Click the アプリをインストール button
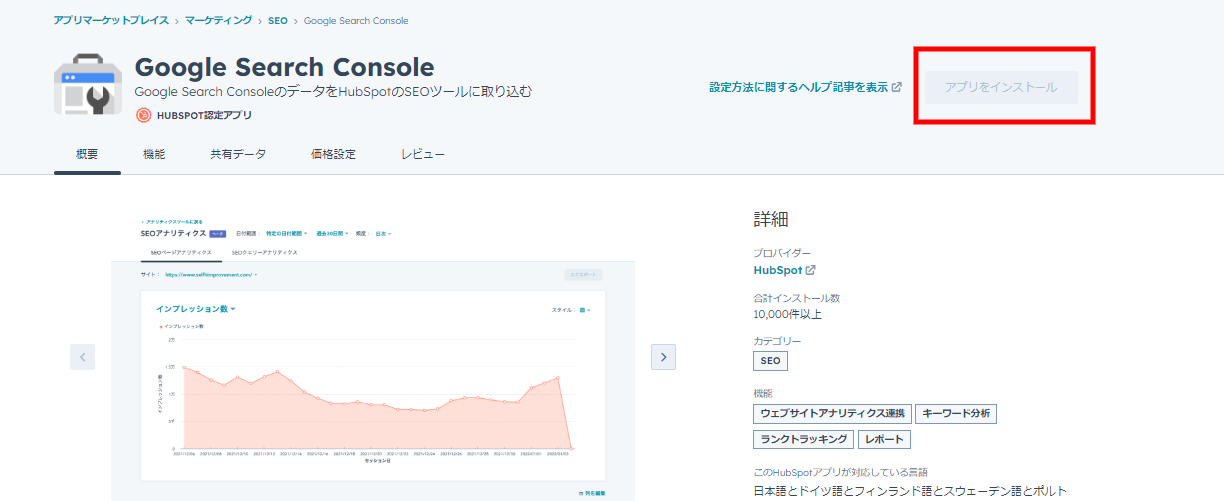 [1001, 87]
